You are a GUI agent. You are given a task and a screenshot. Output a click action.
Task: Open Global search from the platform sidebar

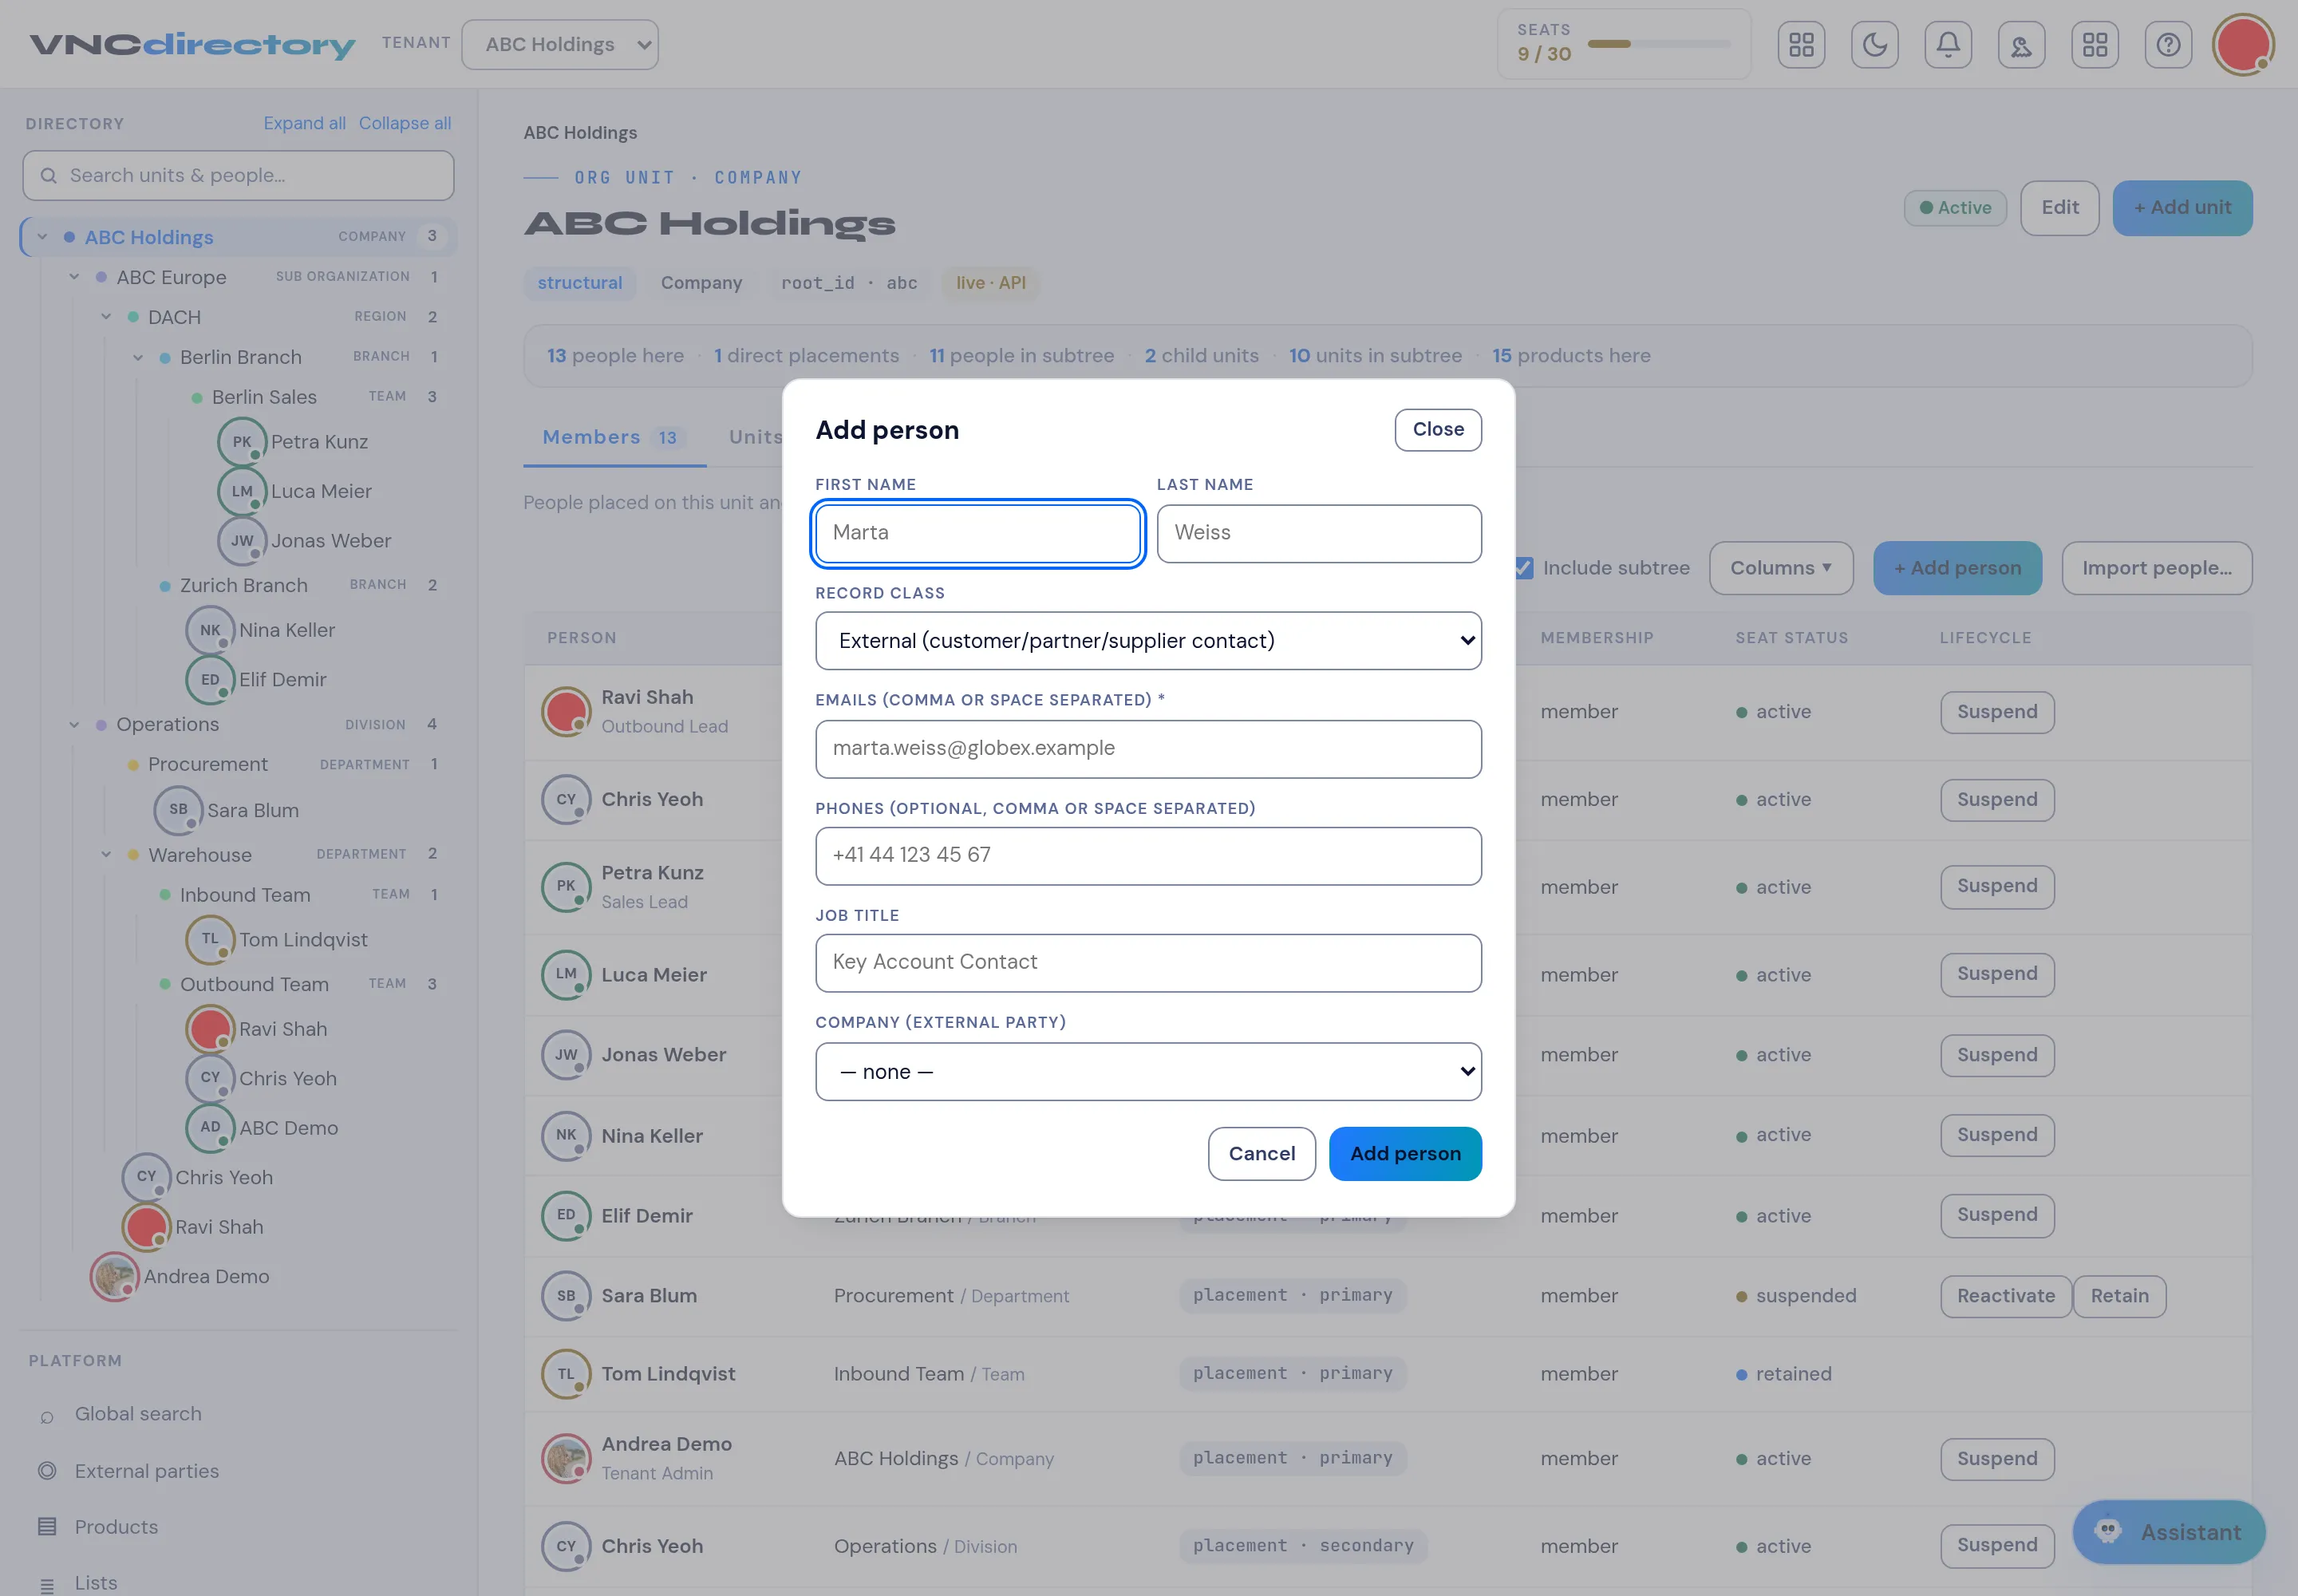[x=138, y=1414]
